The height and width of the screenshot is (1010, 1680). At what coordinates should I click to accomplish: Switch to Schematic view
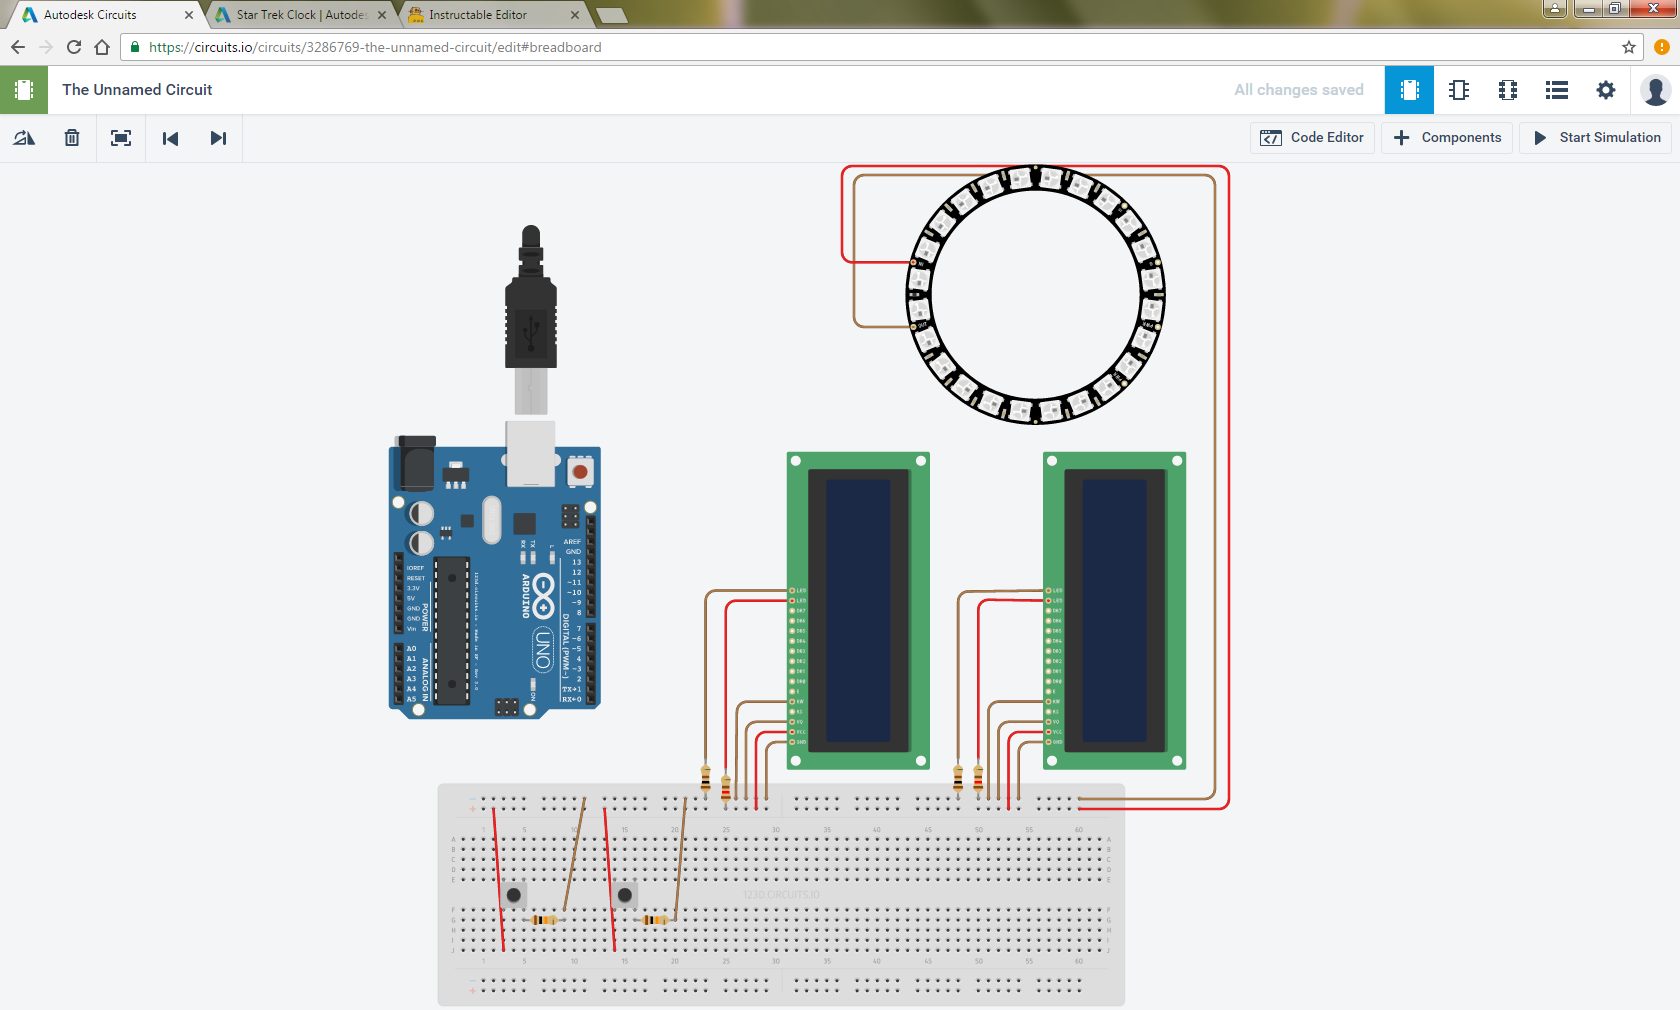(1458, 90)
